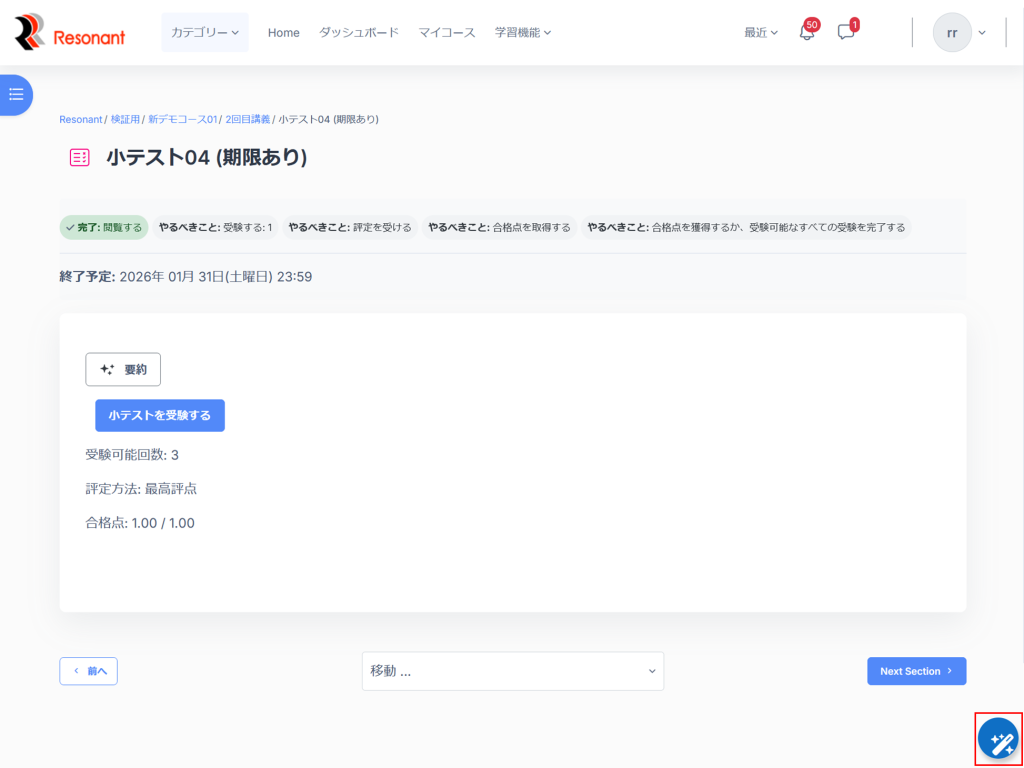Image resolution: width=1024 pixels, height=768 pixels.
Task: Open the 最近 recent items dropdown
Action: (x=760, y=33)
